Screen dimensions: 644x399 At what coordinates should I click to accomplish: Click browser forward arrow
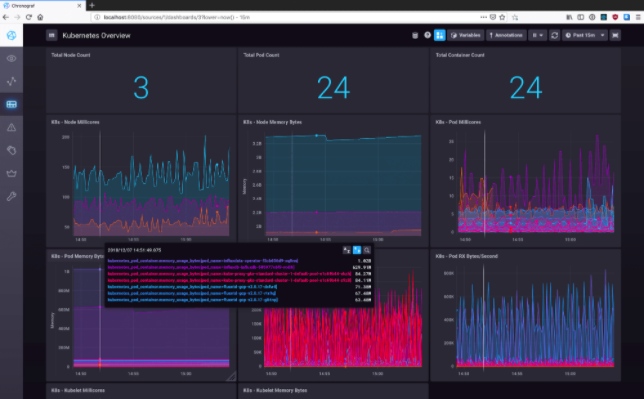pyautogui.click(x=17, y=17)
